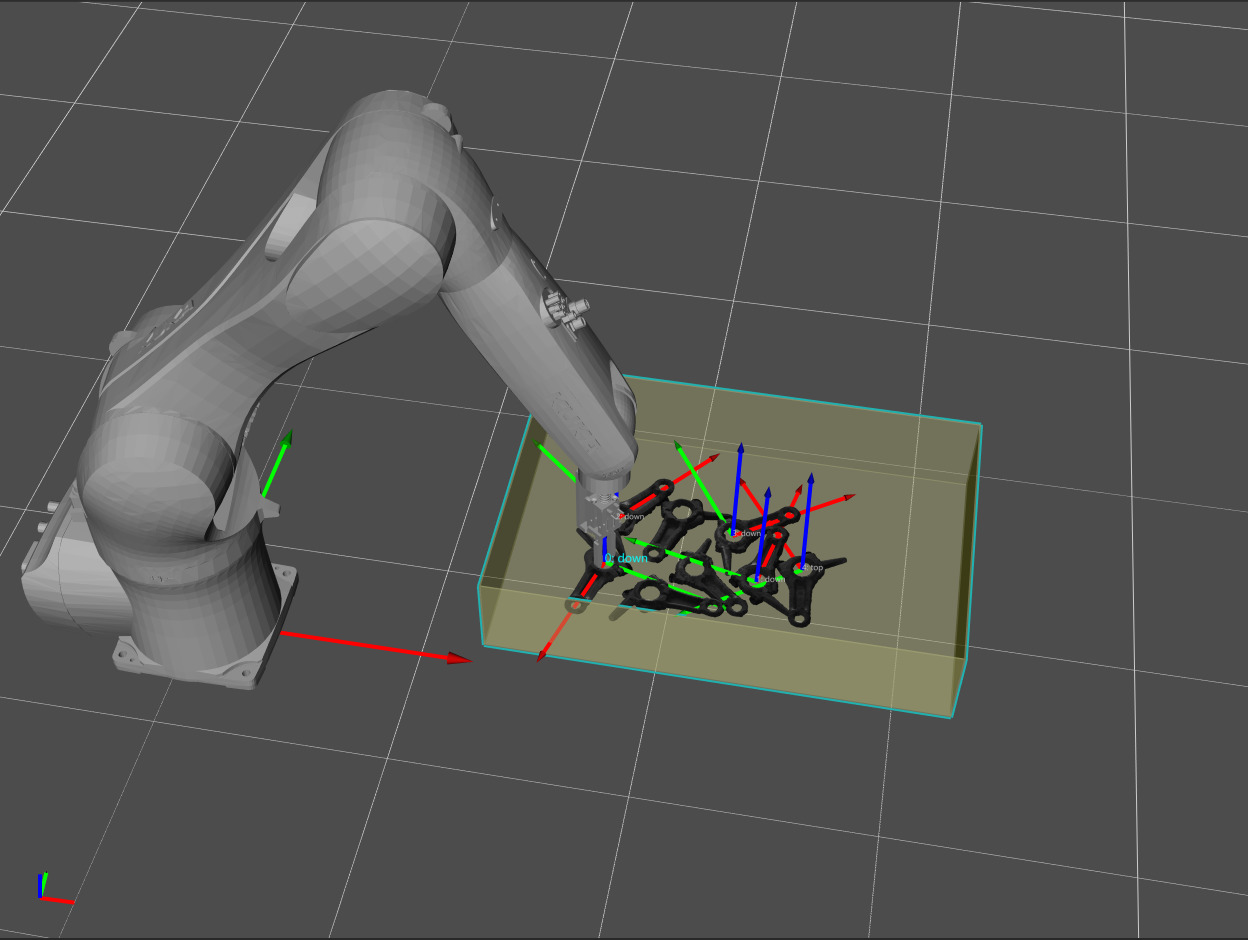Click the orientation axes gizmo in the bottom-left corner
1248x940 pixels.
click(45, 885)
